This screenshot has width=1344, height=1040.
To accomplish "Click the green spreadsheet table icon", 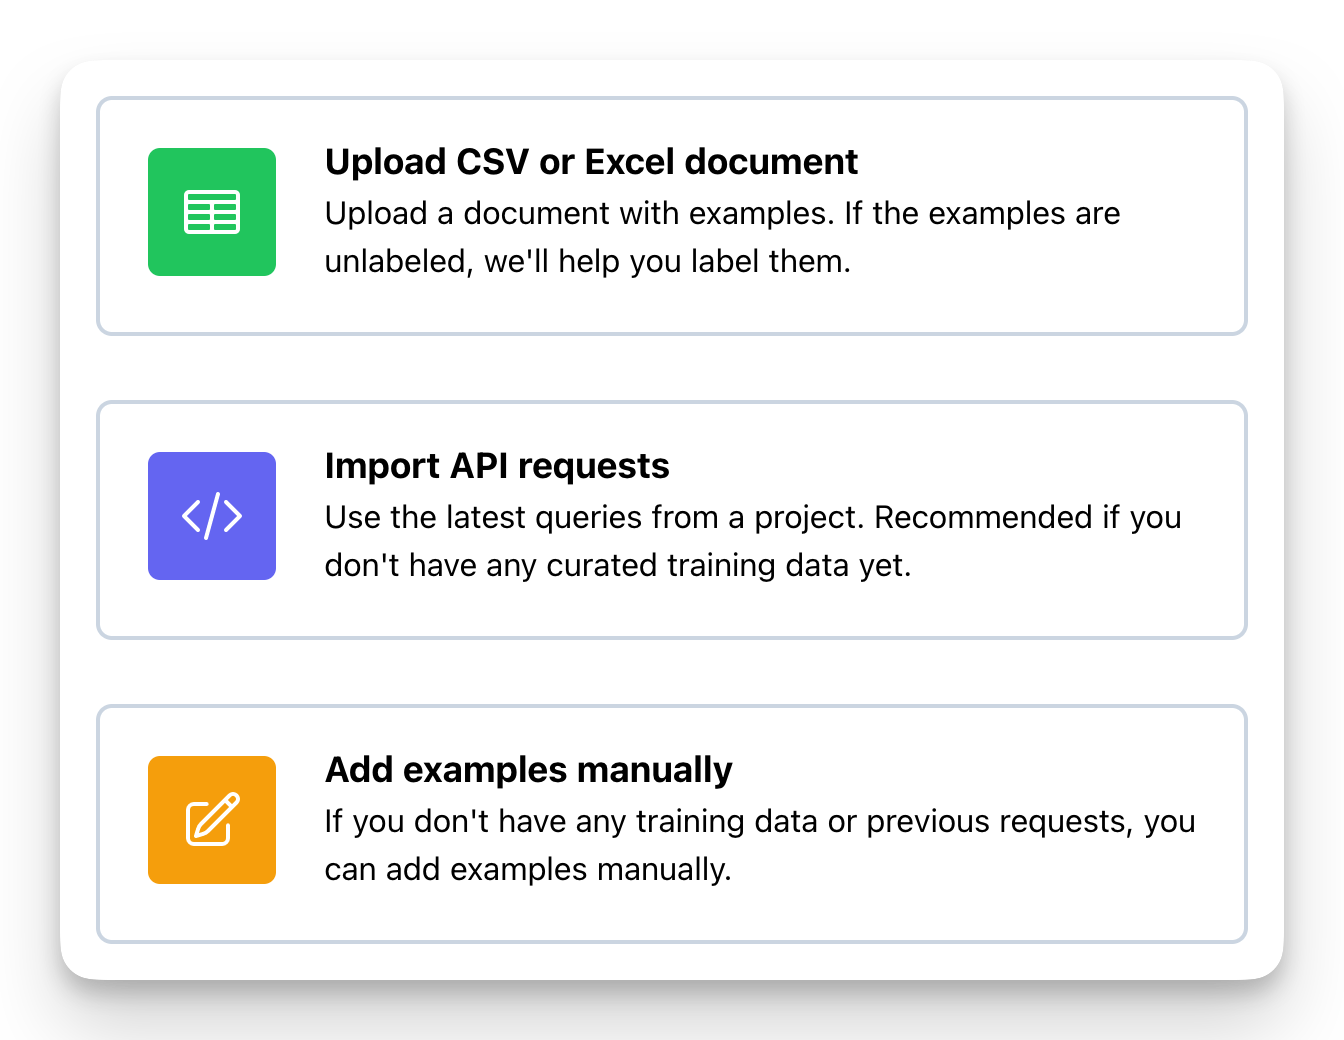I will [x=212, y=212].
